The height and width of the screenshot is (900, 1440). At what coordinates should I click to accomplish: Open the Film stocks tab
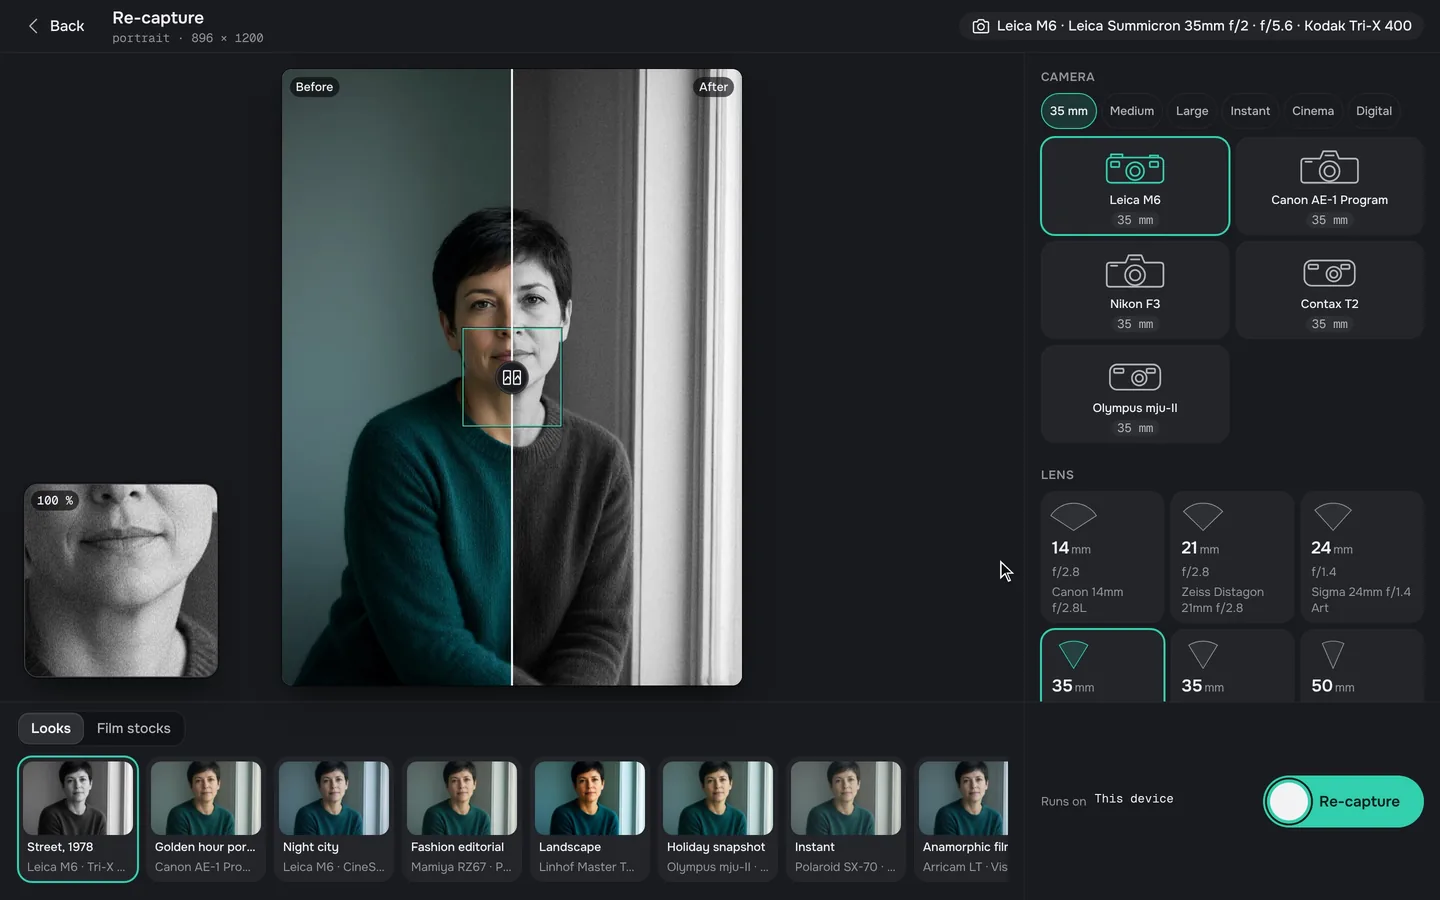(x=134, y=728)
